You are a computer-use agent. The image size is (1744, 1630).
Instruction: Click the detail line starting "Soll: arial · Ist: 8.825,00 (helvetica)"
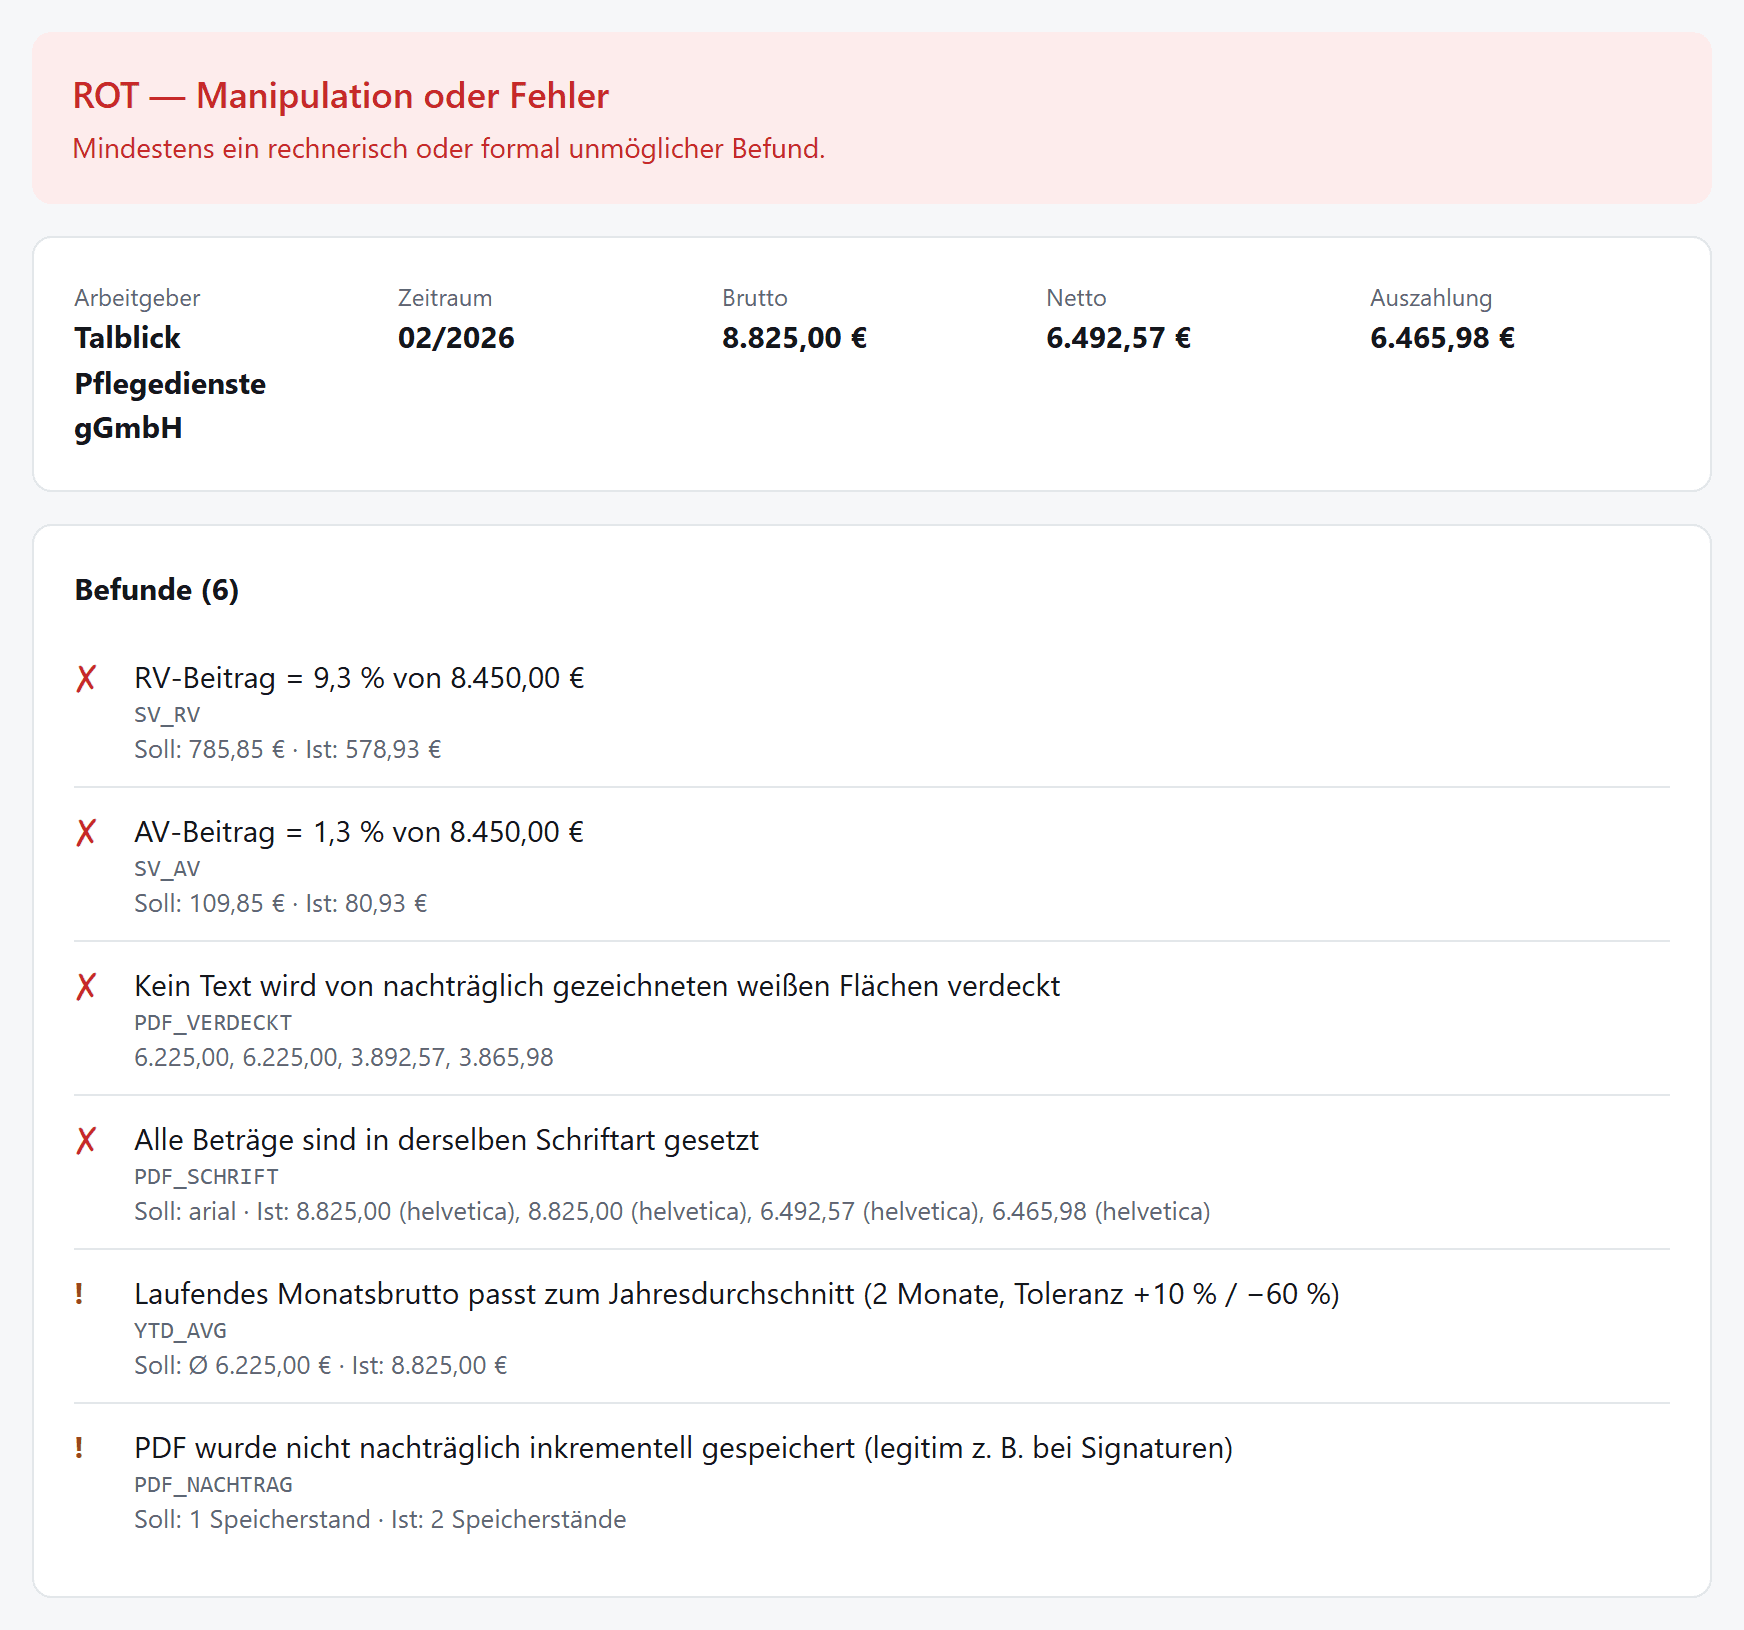point(672,1212)
